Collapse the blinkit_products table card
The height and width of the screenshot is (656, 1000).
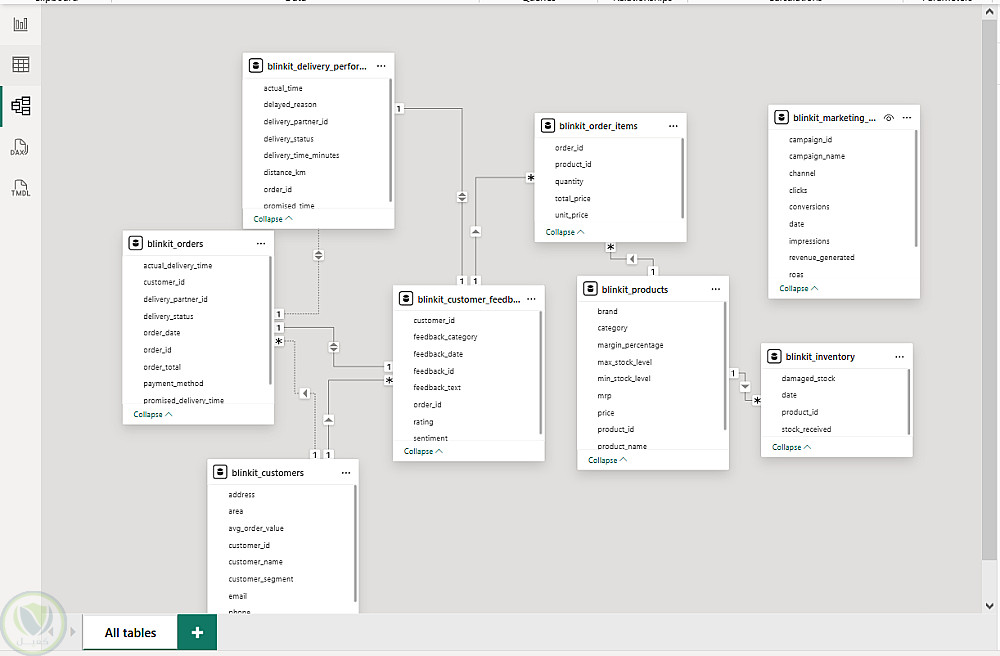(x=608, y=460)
